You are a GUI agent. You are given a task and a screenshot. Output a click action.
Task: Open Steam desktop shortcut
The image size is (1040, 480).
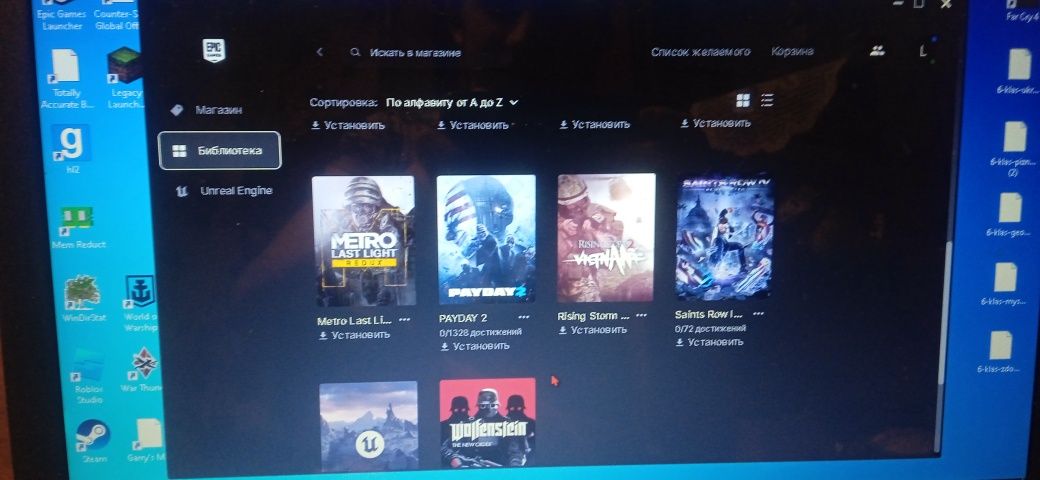pyautogui.click(x=93, y=440)
